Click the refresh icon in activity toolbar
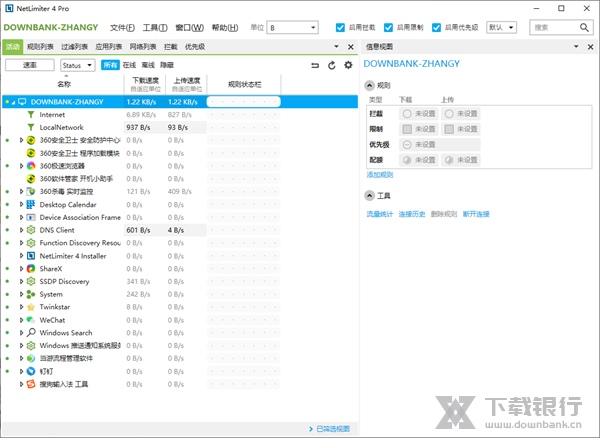The height and width of the screenshot is (438, 600). pyautogui.click(x=332, y=65)
